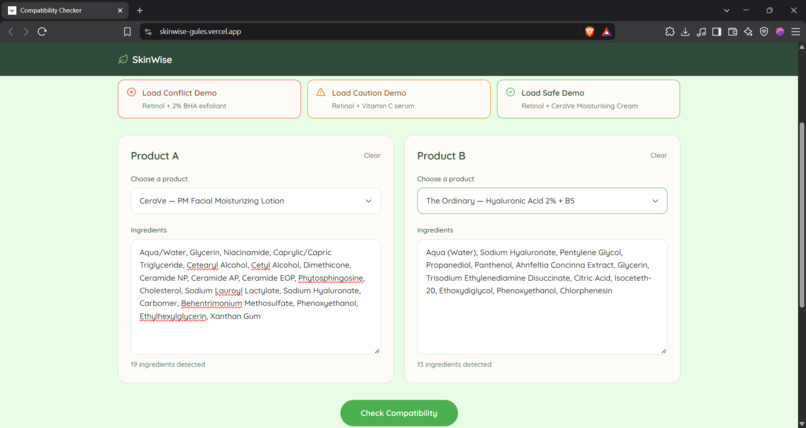Toggle the browser sidebar panel icon
This screenshot has height=428, width=806.
pos(717,32)
